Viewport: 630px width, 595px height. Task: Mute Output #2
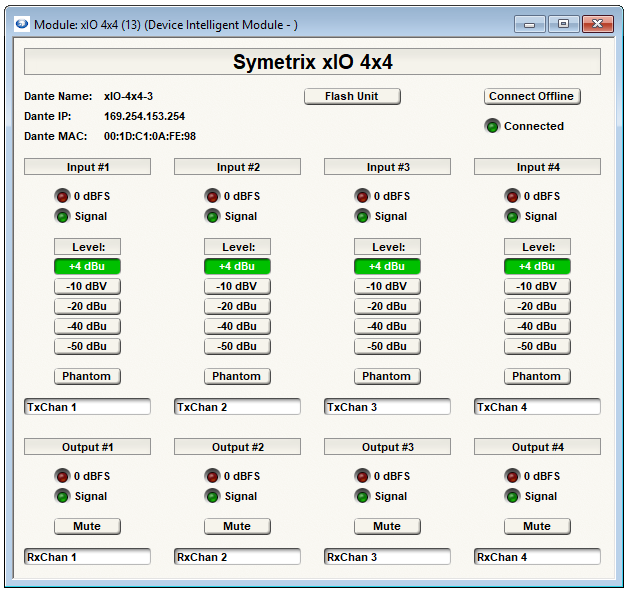coord(237,526)
